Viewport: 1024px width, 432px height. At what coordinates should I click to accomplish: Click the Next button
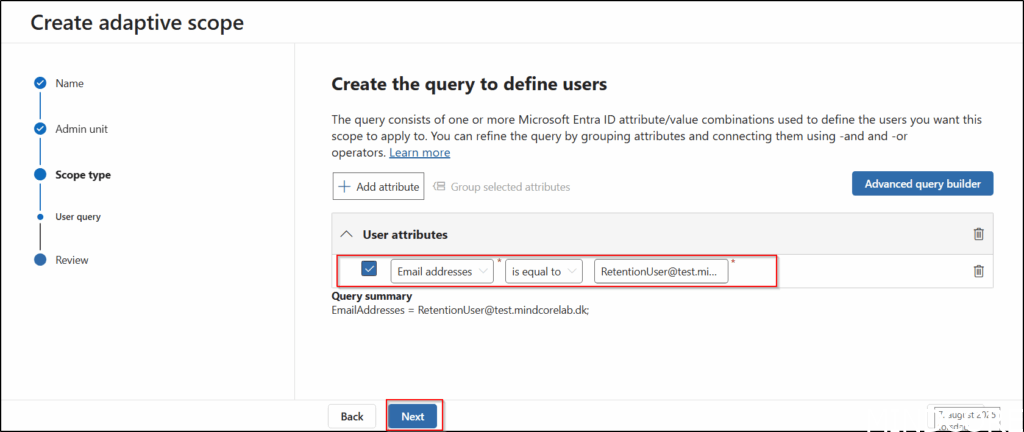(x=412, y=416)
